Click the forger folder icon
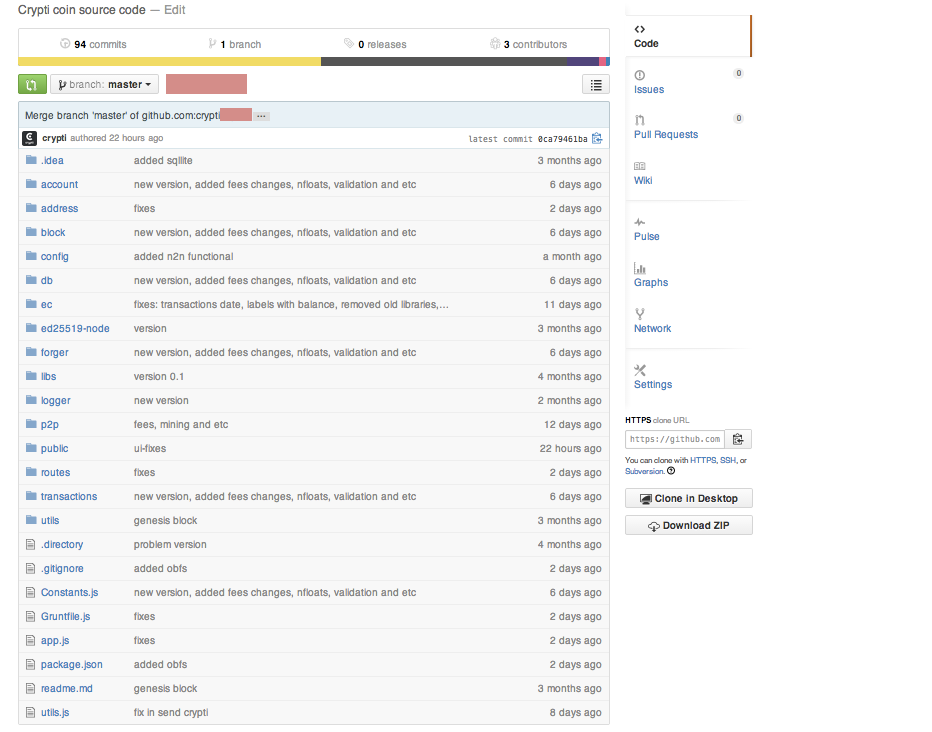 (x=32, y=352)
